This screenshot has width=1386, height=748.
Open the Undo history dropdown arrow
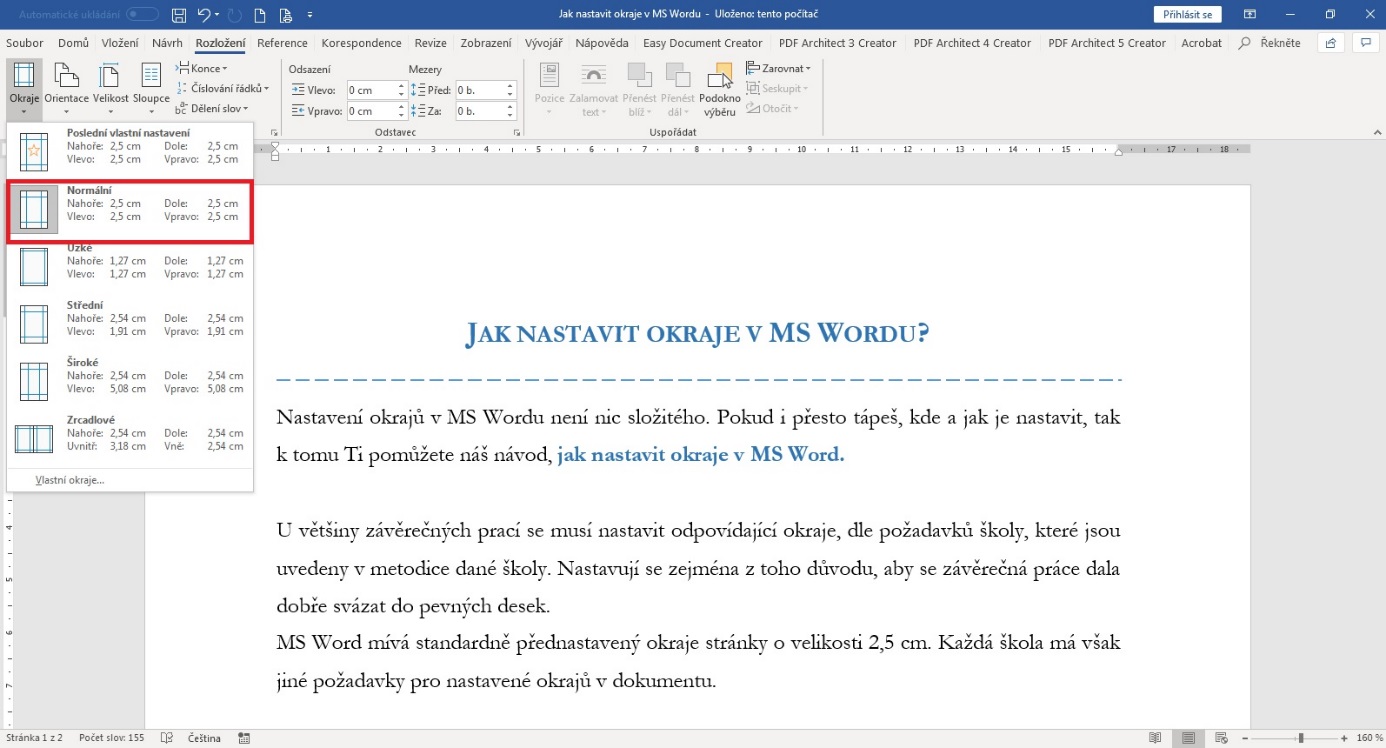click(x=219, y=15)
